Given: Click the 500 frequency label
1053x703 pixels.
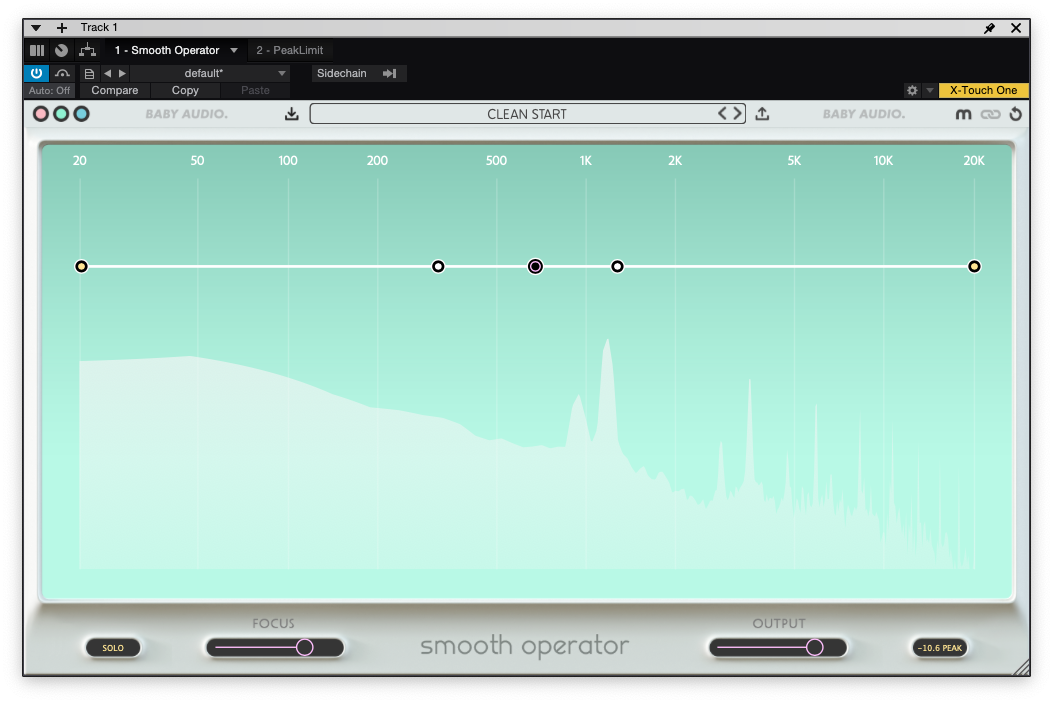Looking at the screenshot, I should pyautogui.click(x=496, y=160).
